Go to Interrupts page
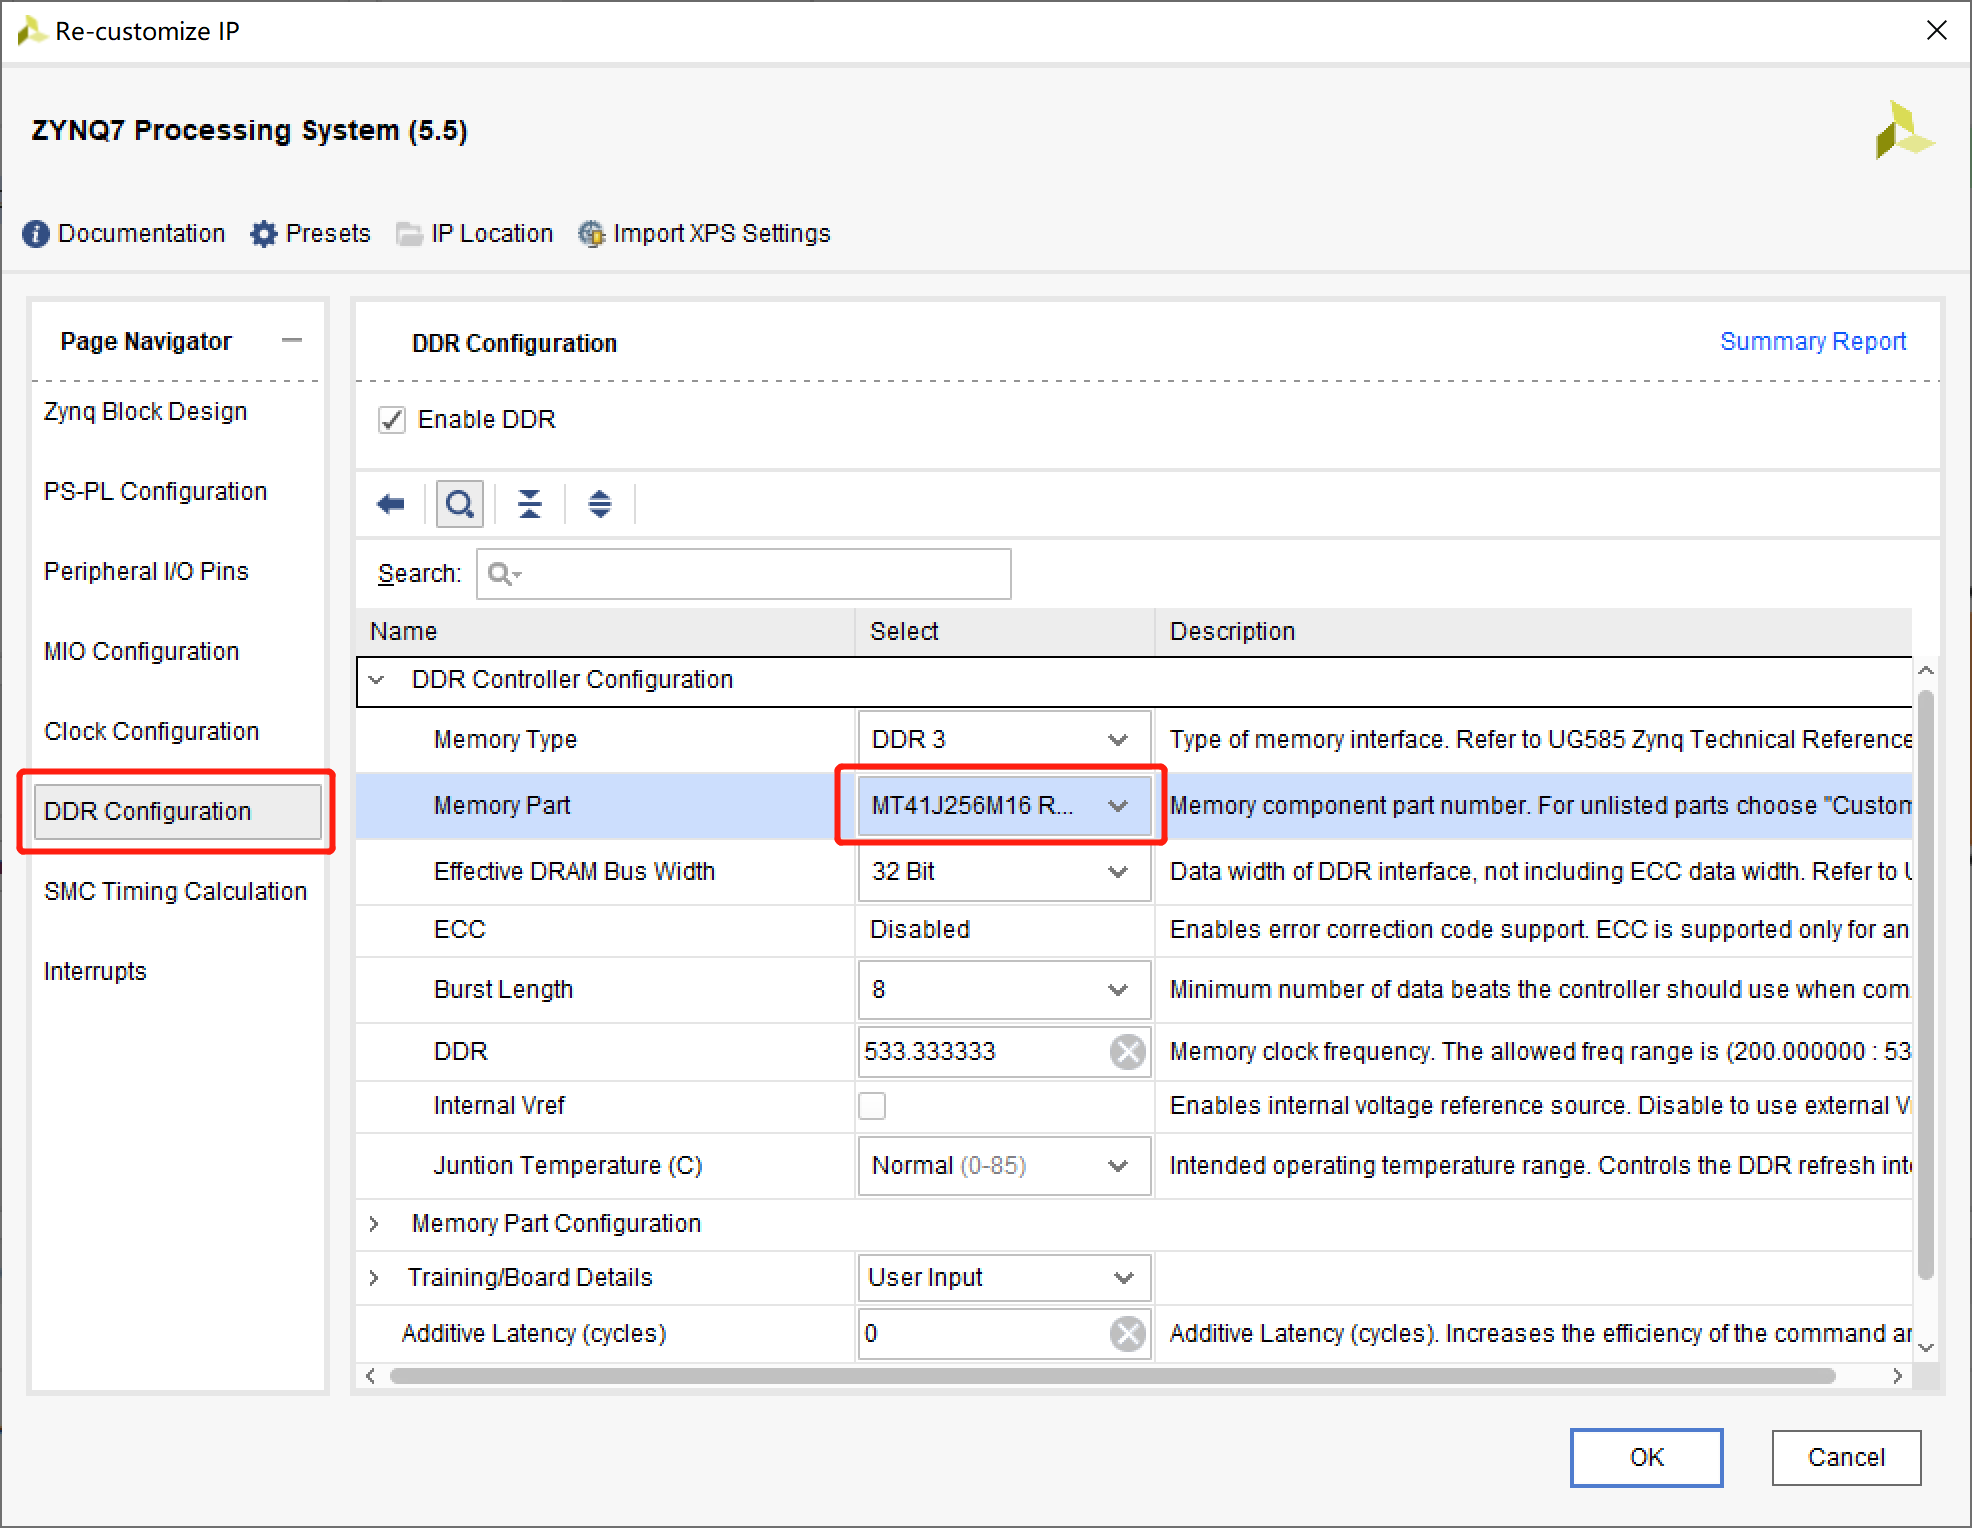The height and width of the screenshot is (1528, 1972). tap(95, 972)
